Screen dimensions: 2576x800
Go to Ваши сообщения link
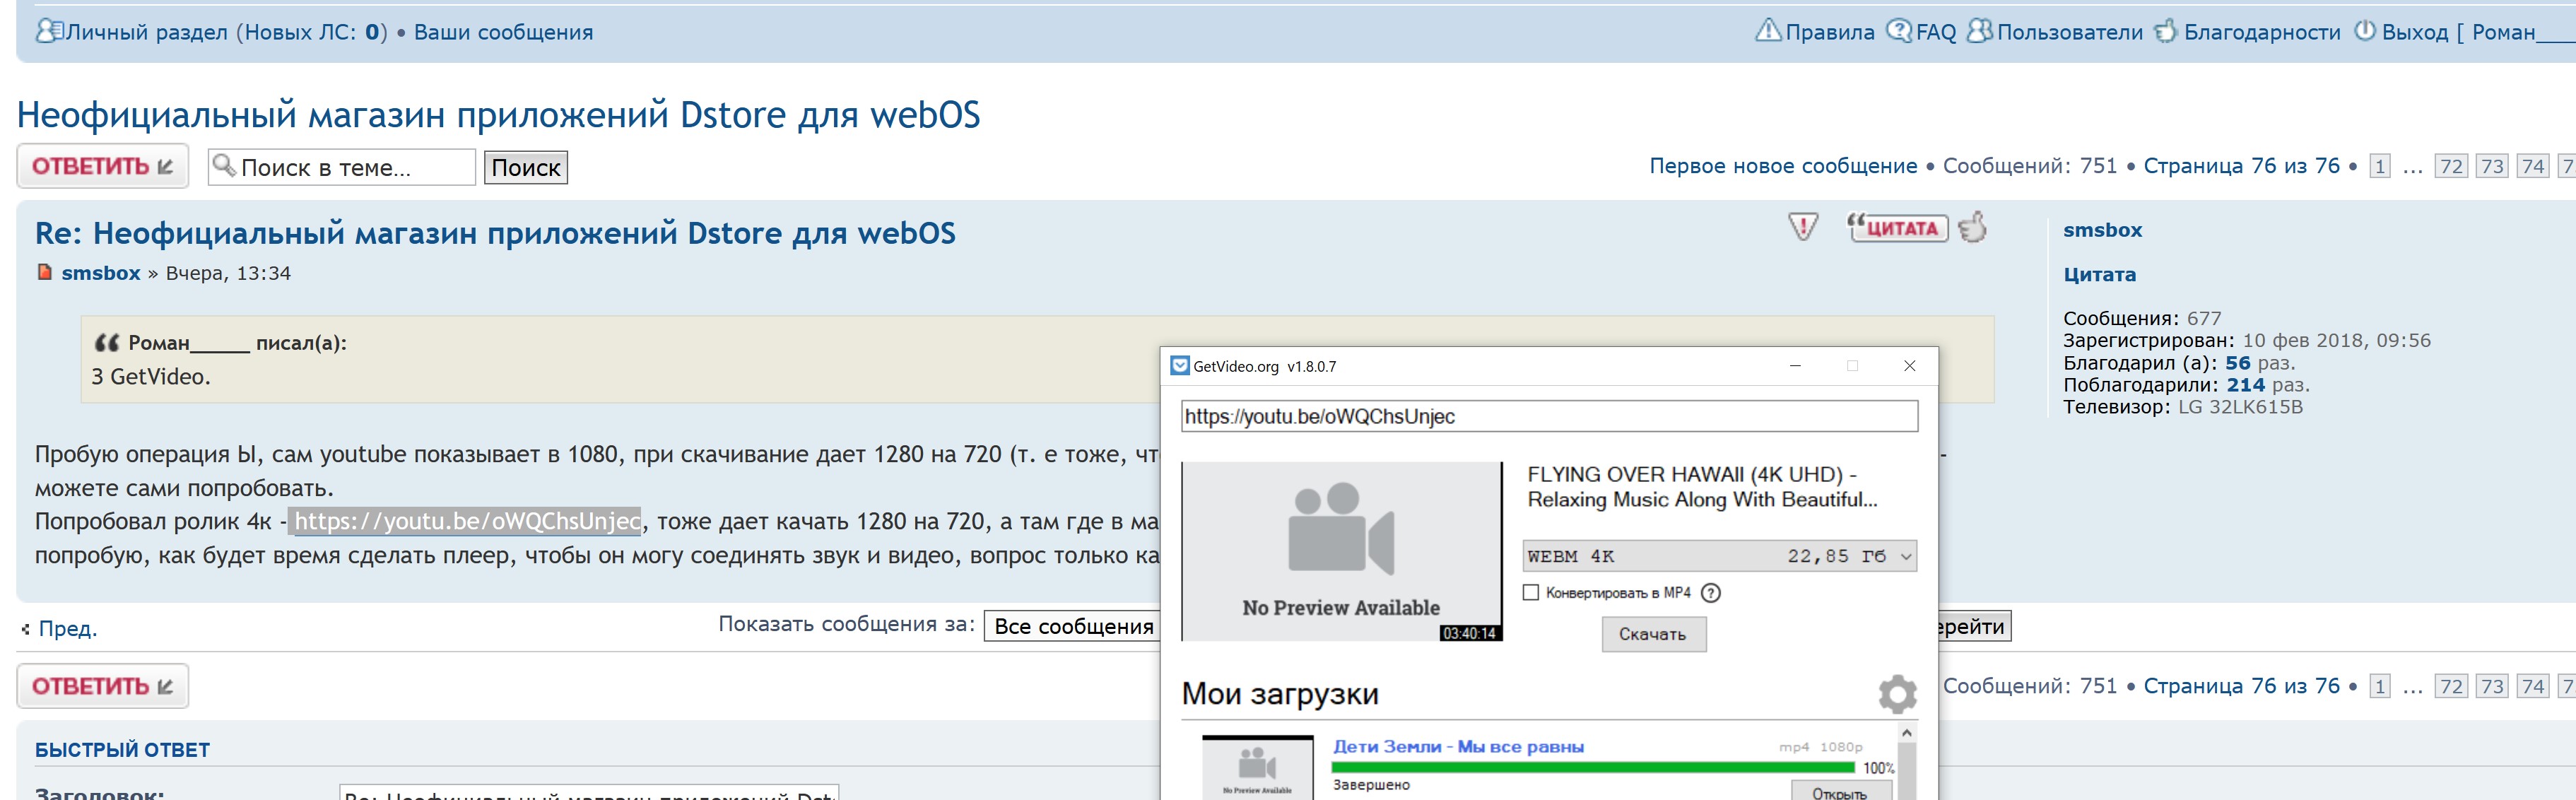pos(503,32)
